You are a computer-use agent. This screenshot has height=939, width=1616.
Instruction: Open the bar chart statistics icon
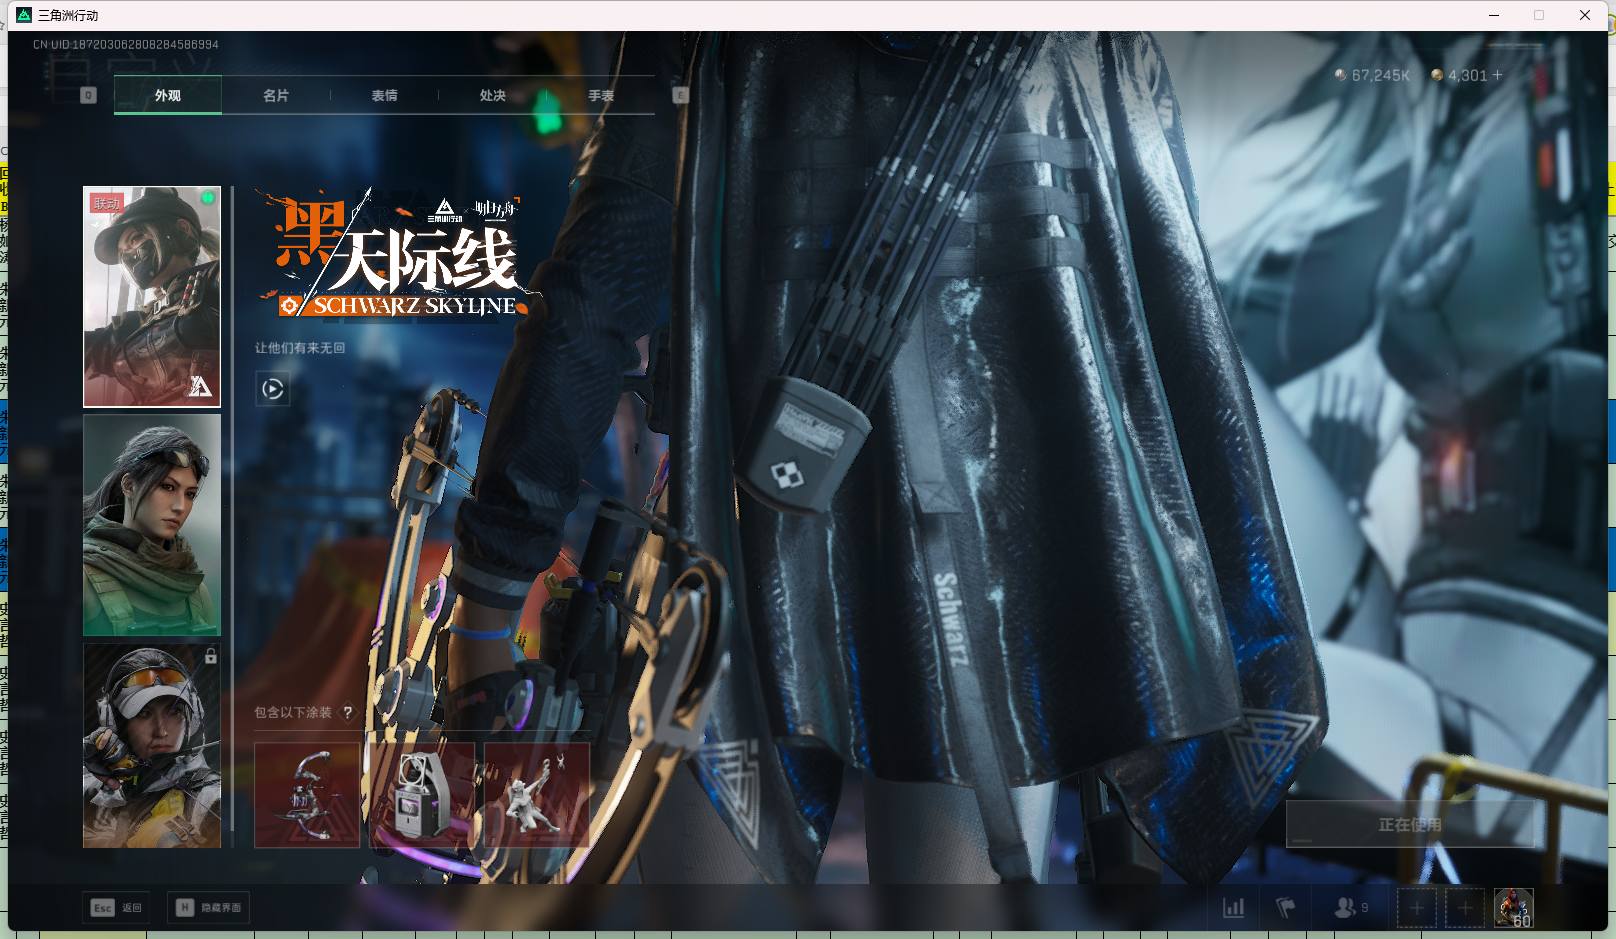(1233, 908)
